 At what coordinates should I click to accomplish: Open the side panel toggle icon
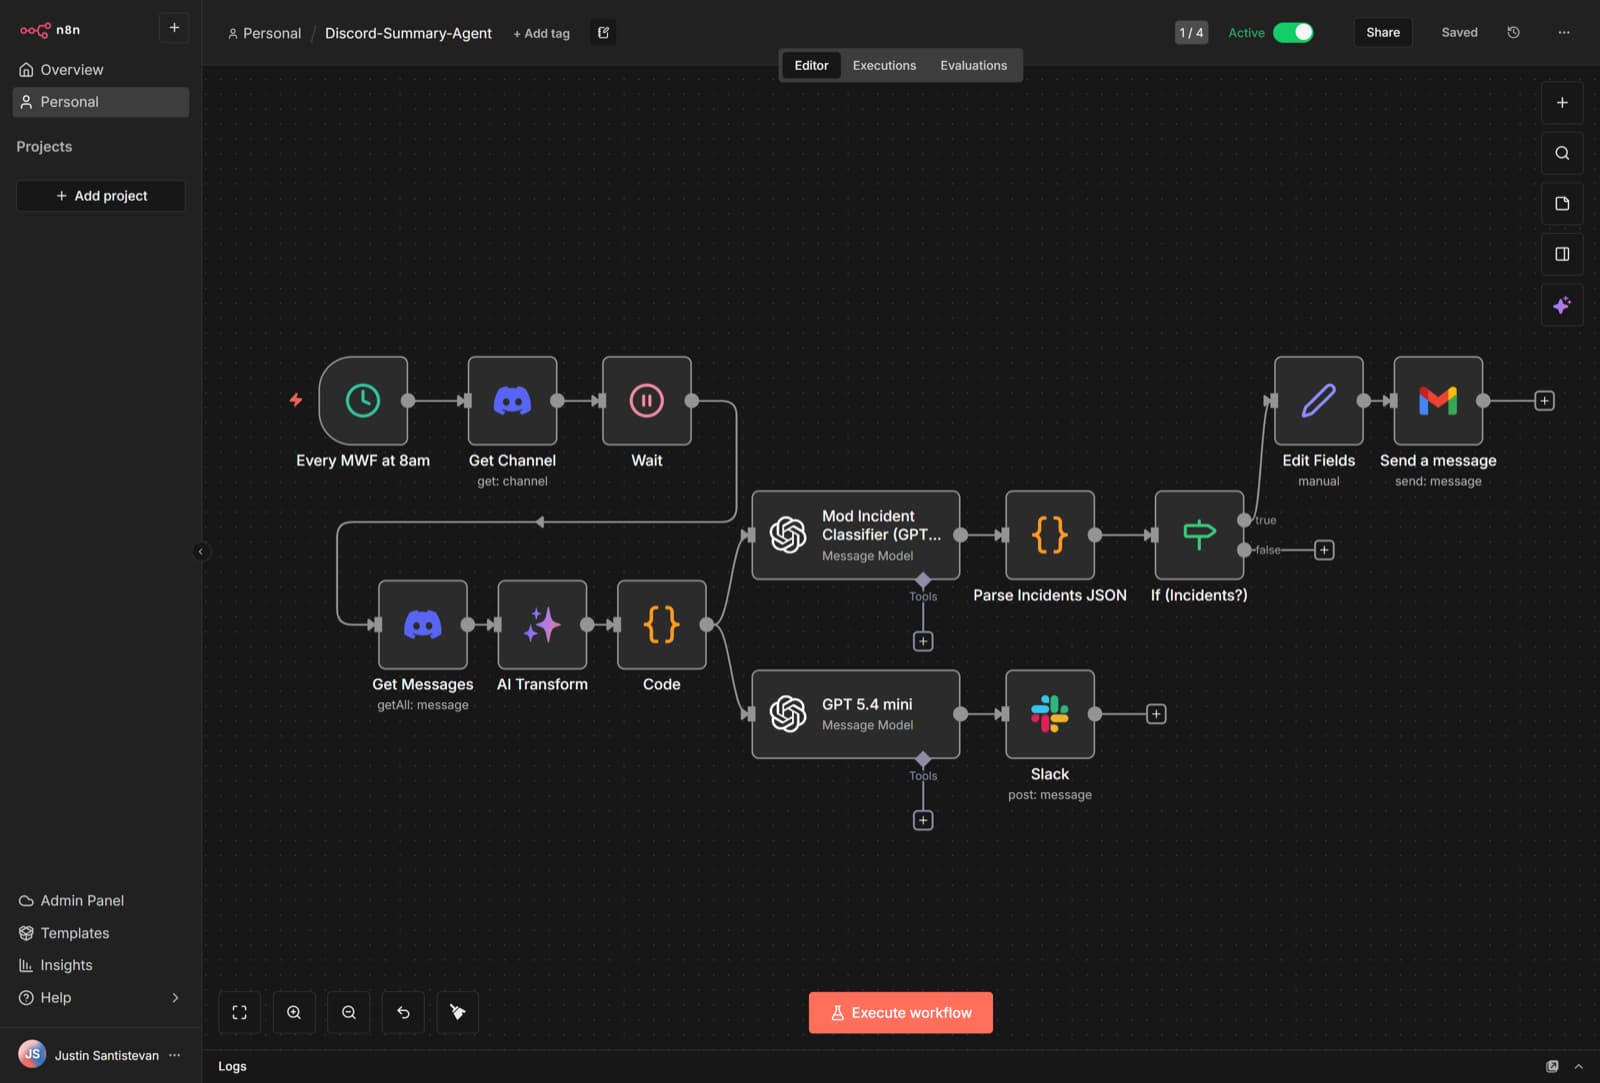point(1562,254)
